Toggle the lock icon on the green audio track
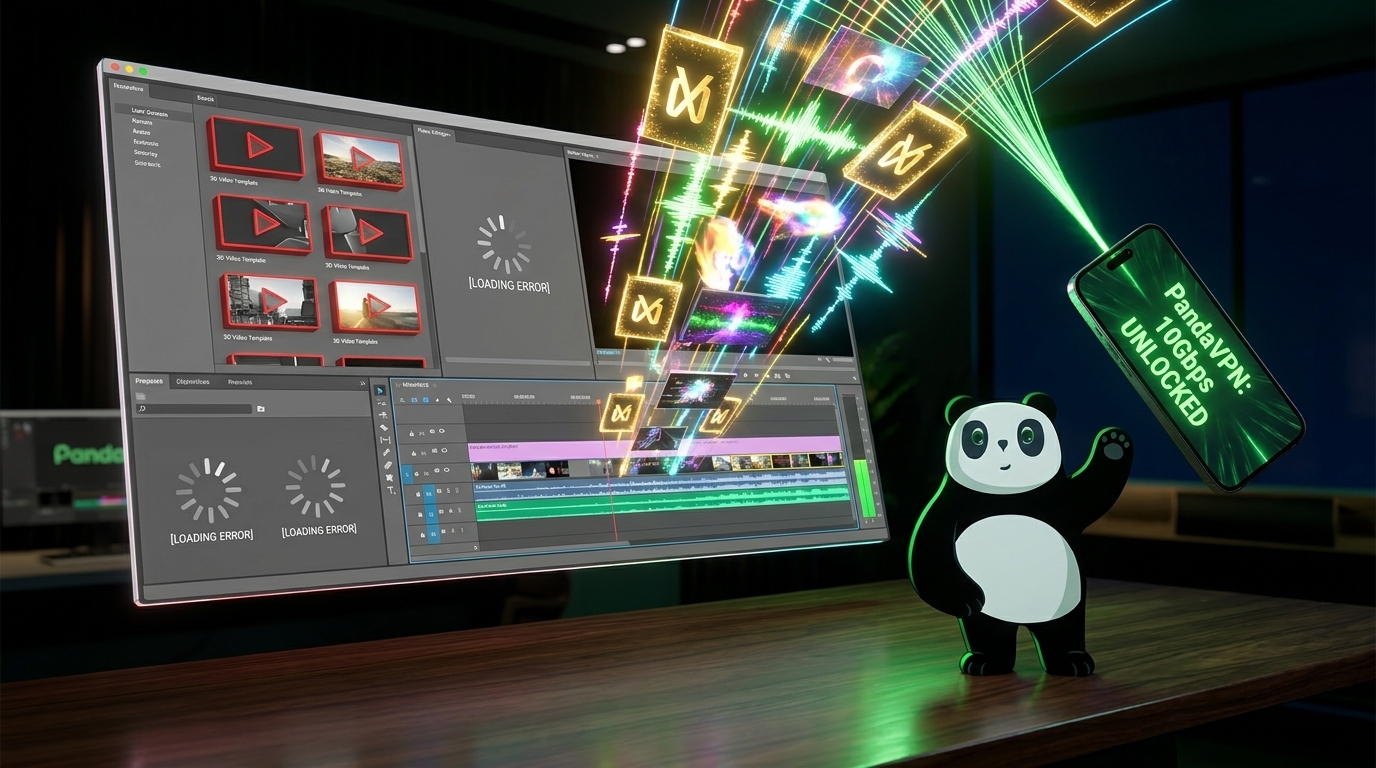The height and width of the screenshot is (768, 1376). click(x=420, y=514)
